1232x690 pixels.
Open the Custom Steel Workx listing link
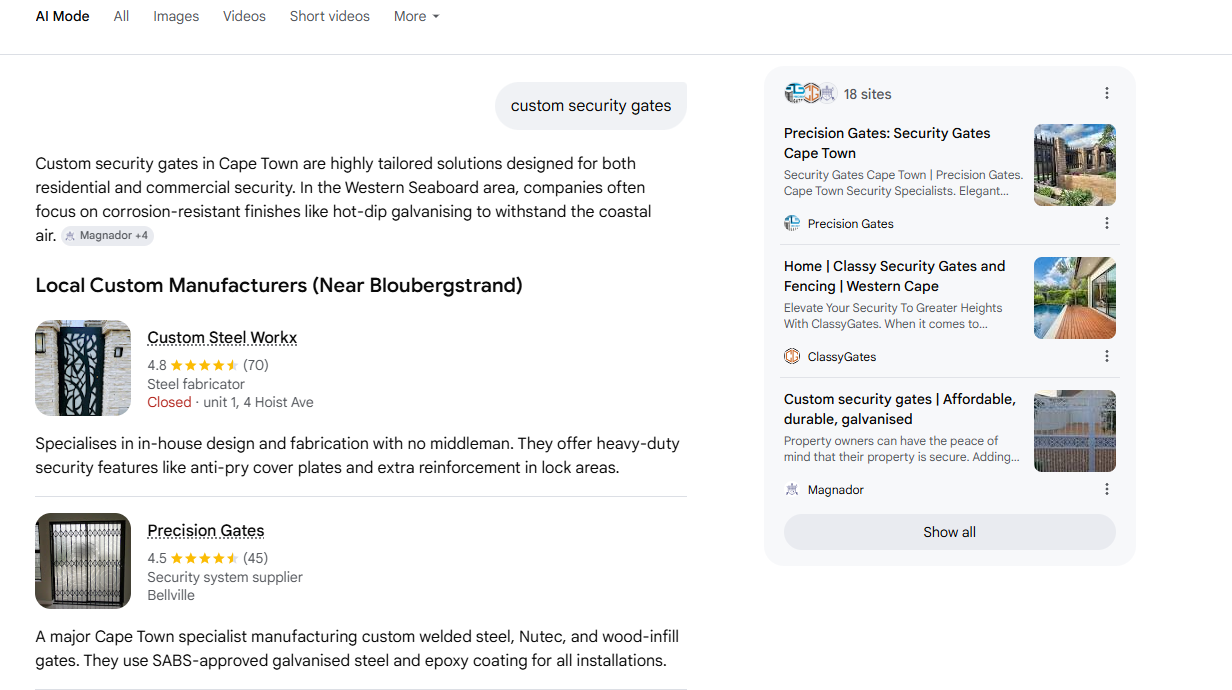coord(222,337)
